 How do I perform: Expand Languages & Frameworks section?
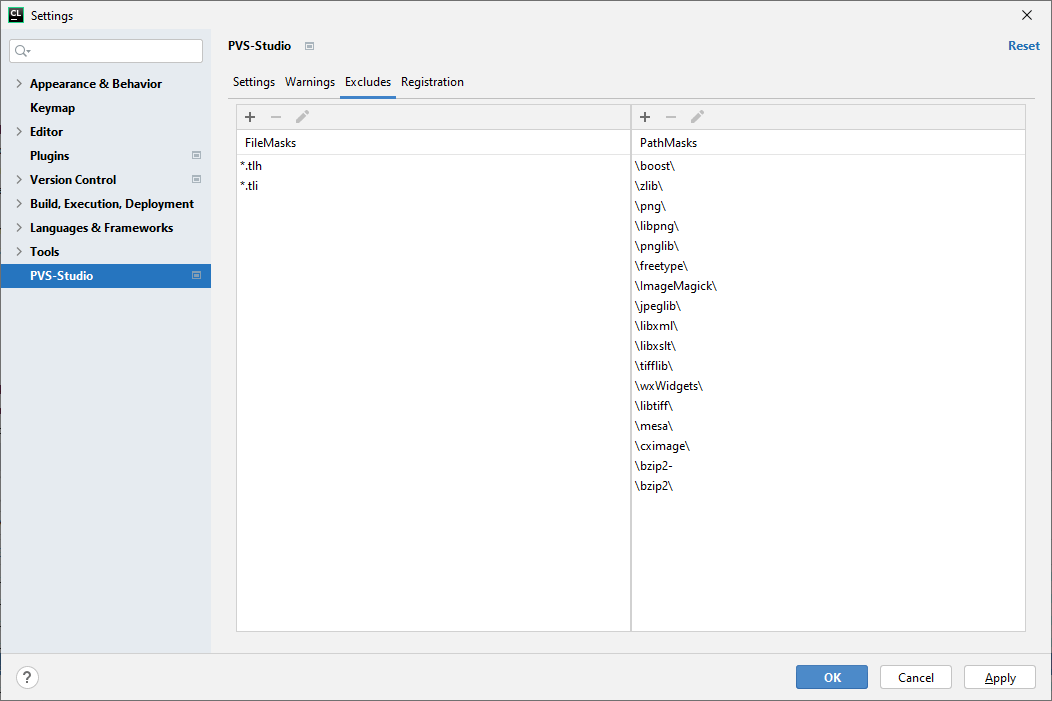pos(19,228)
